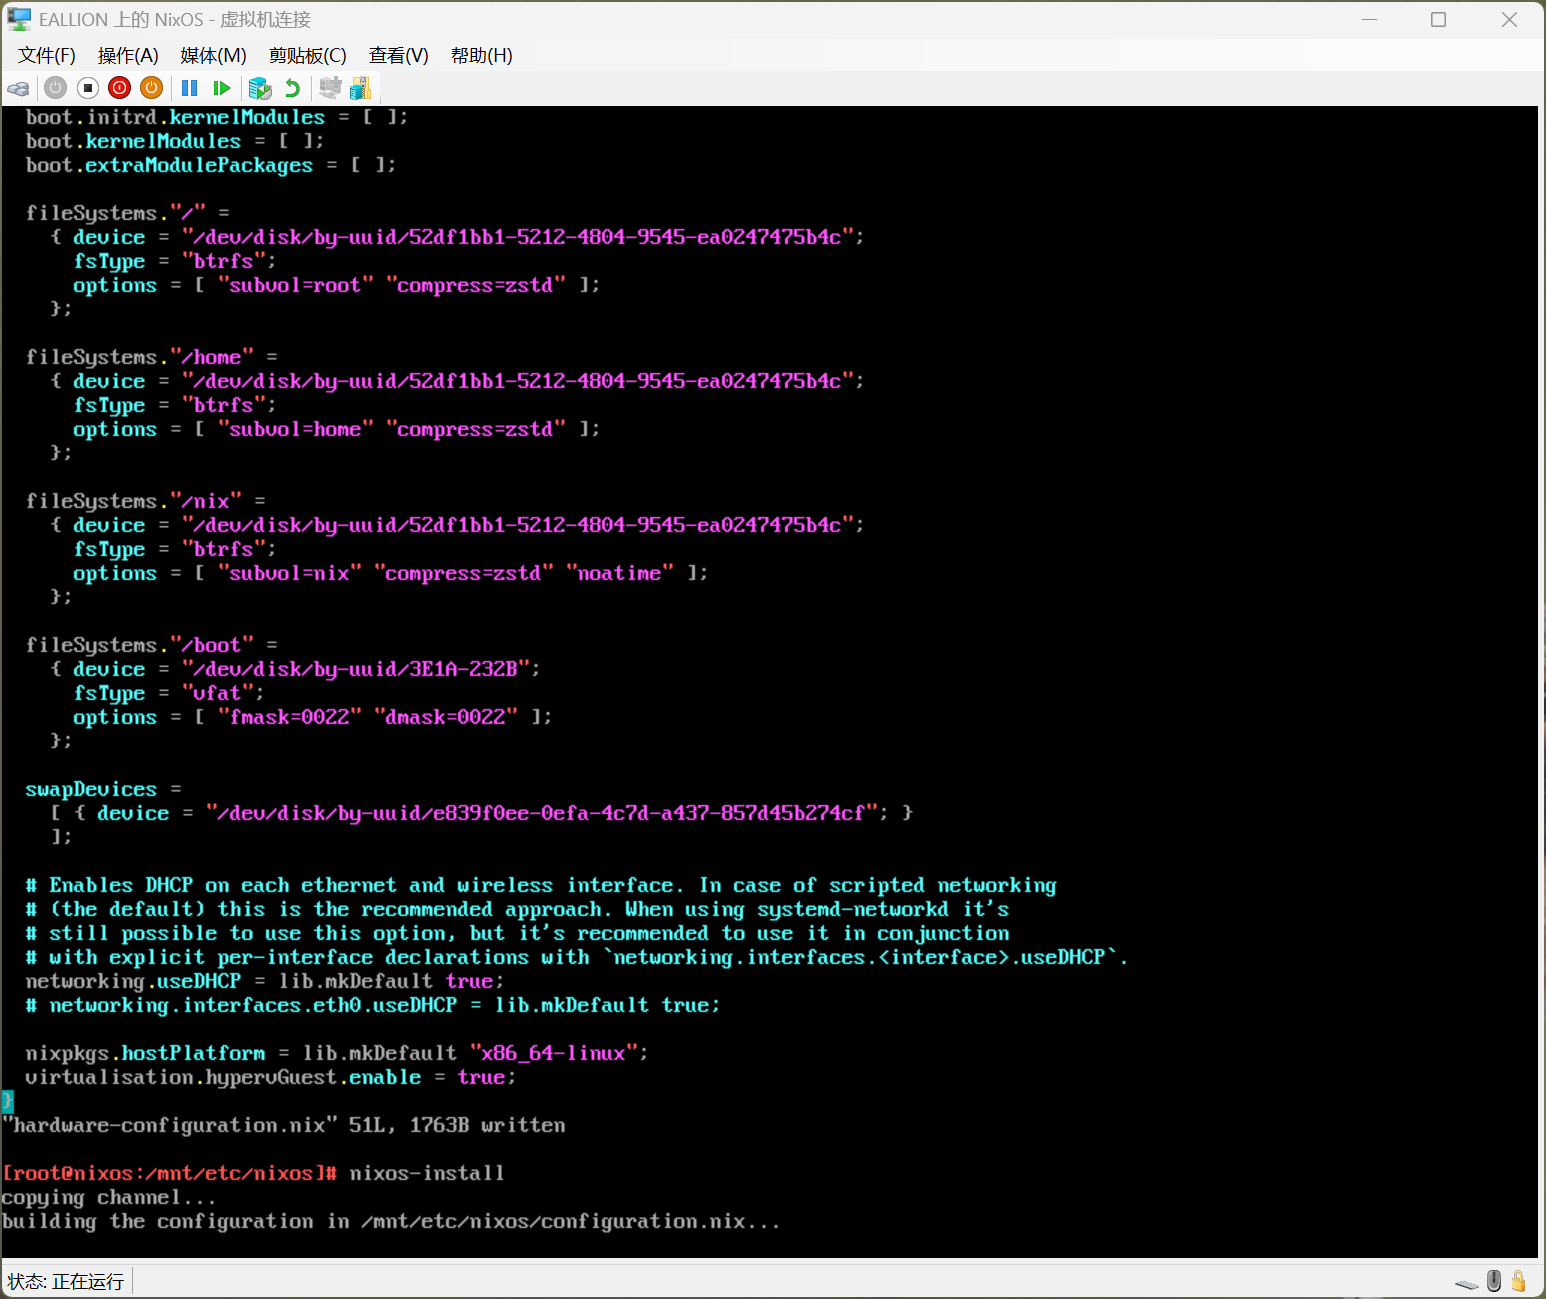Reset the VM using the green play-bar icon
Viewport: 1546px width, 1299px height.
[222, 88]
